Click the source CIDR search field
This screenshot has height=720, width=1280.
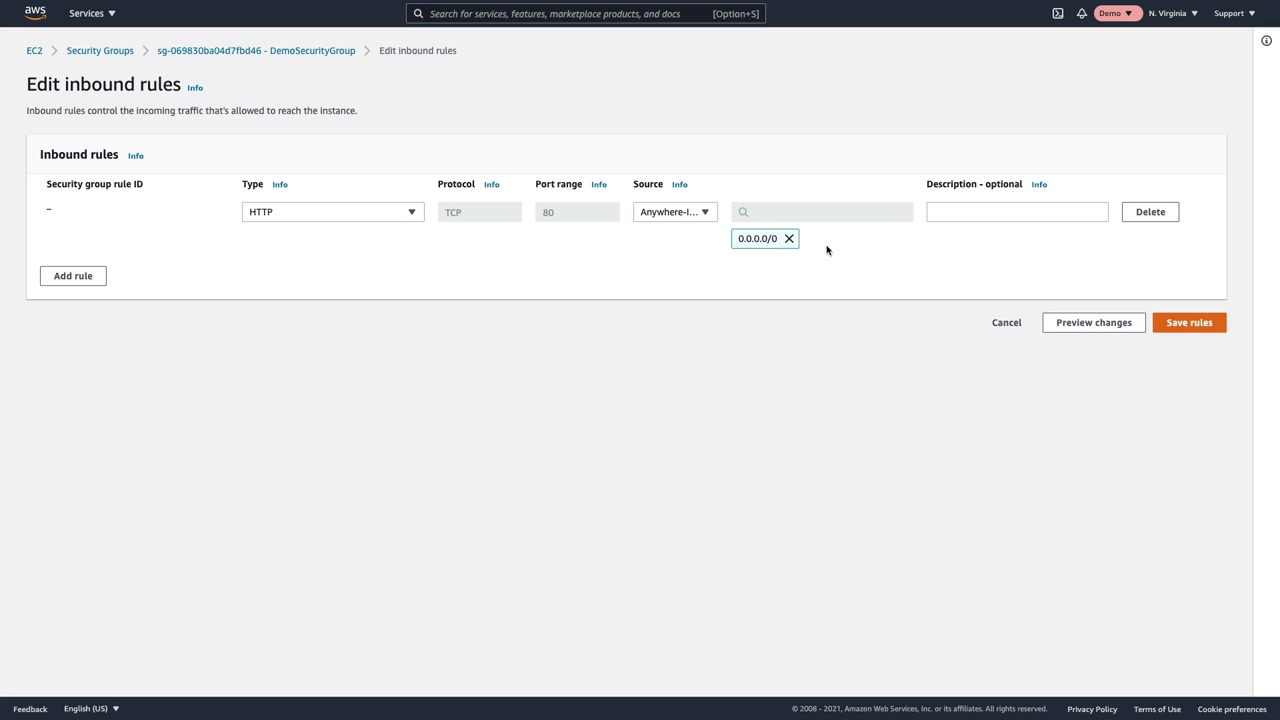click(822, 212)
